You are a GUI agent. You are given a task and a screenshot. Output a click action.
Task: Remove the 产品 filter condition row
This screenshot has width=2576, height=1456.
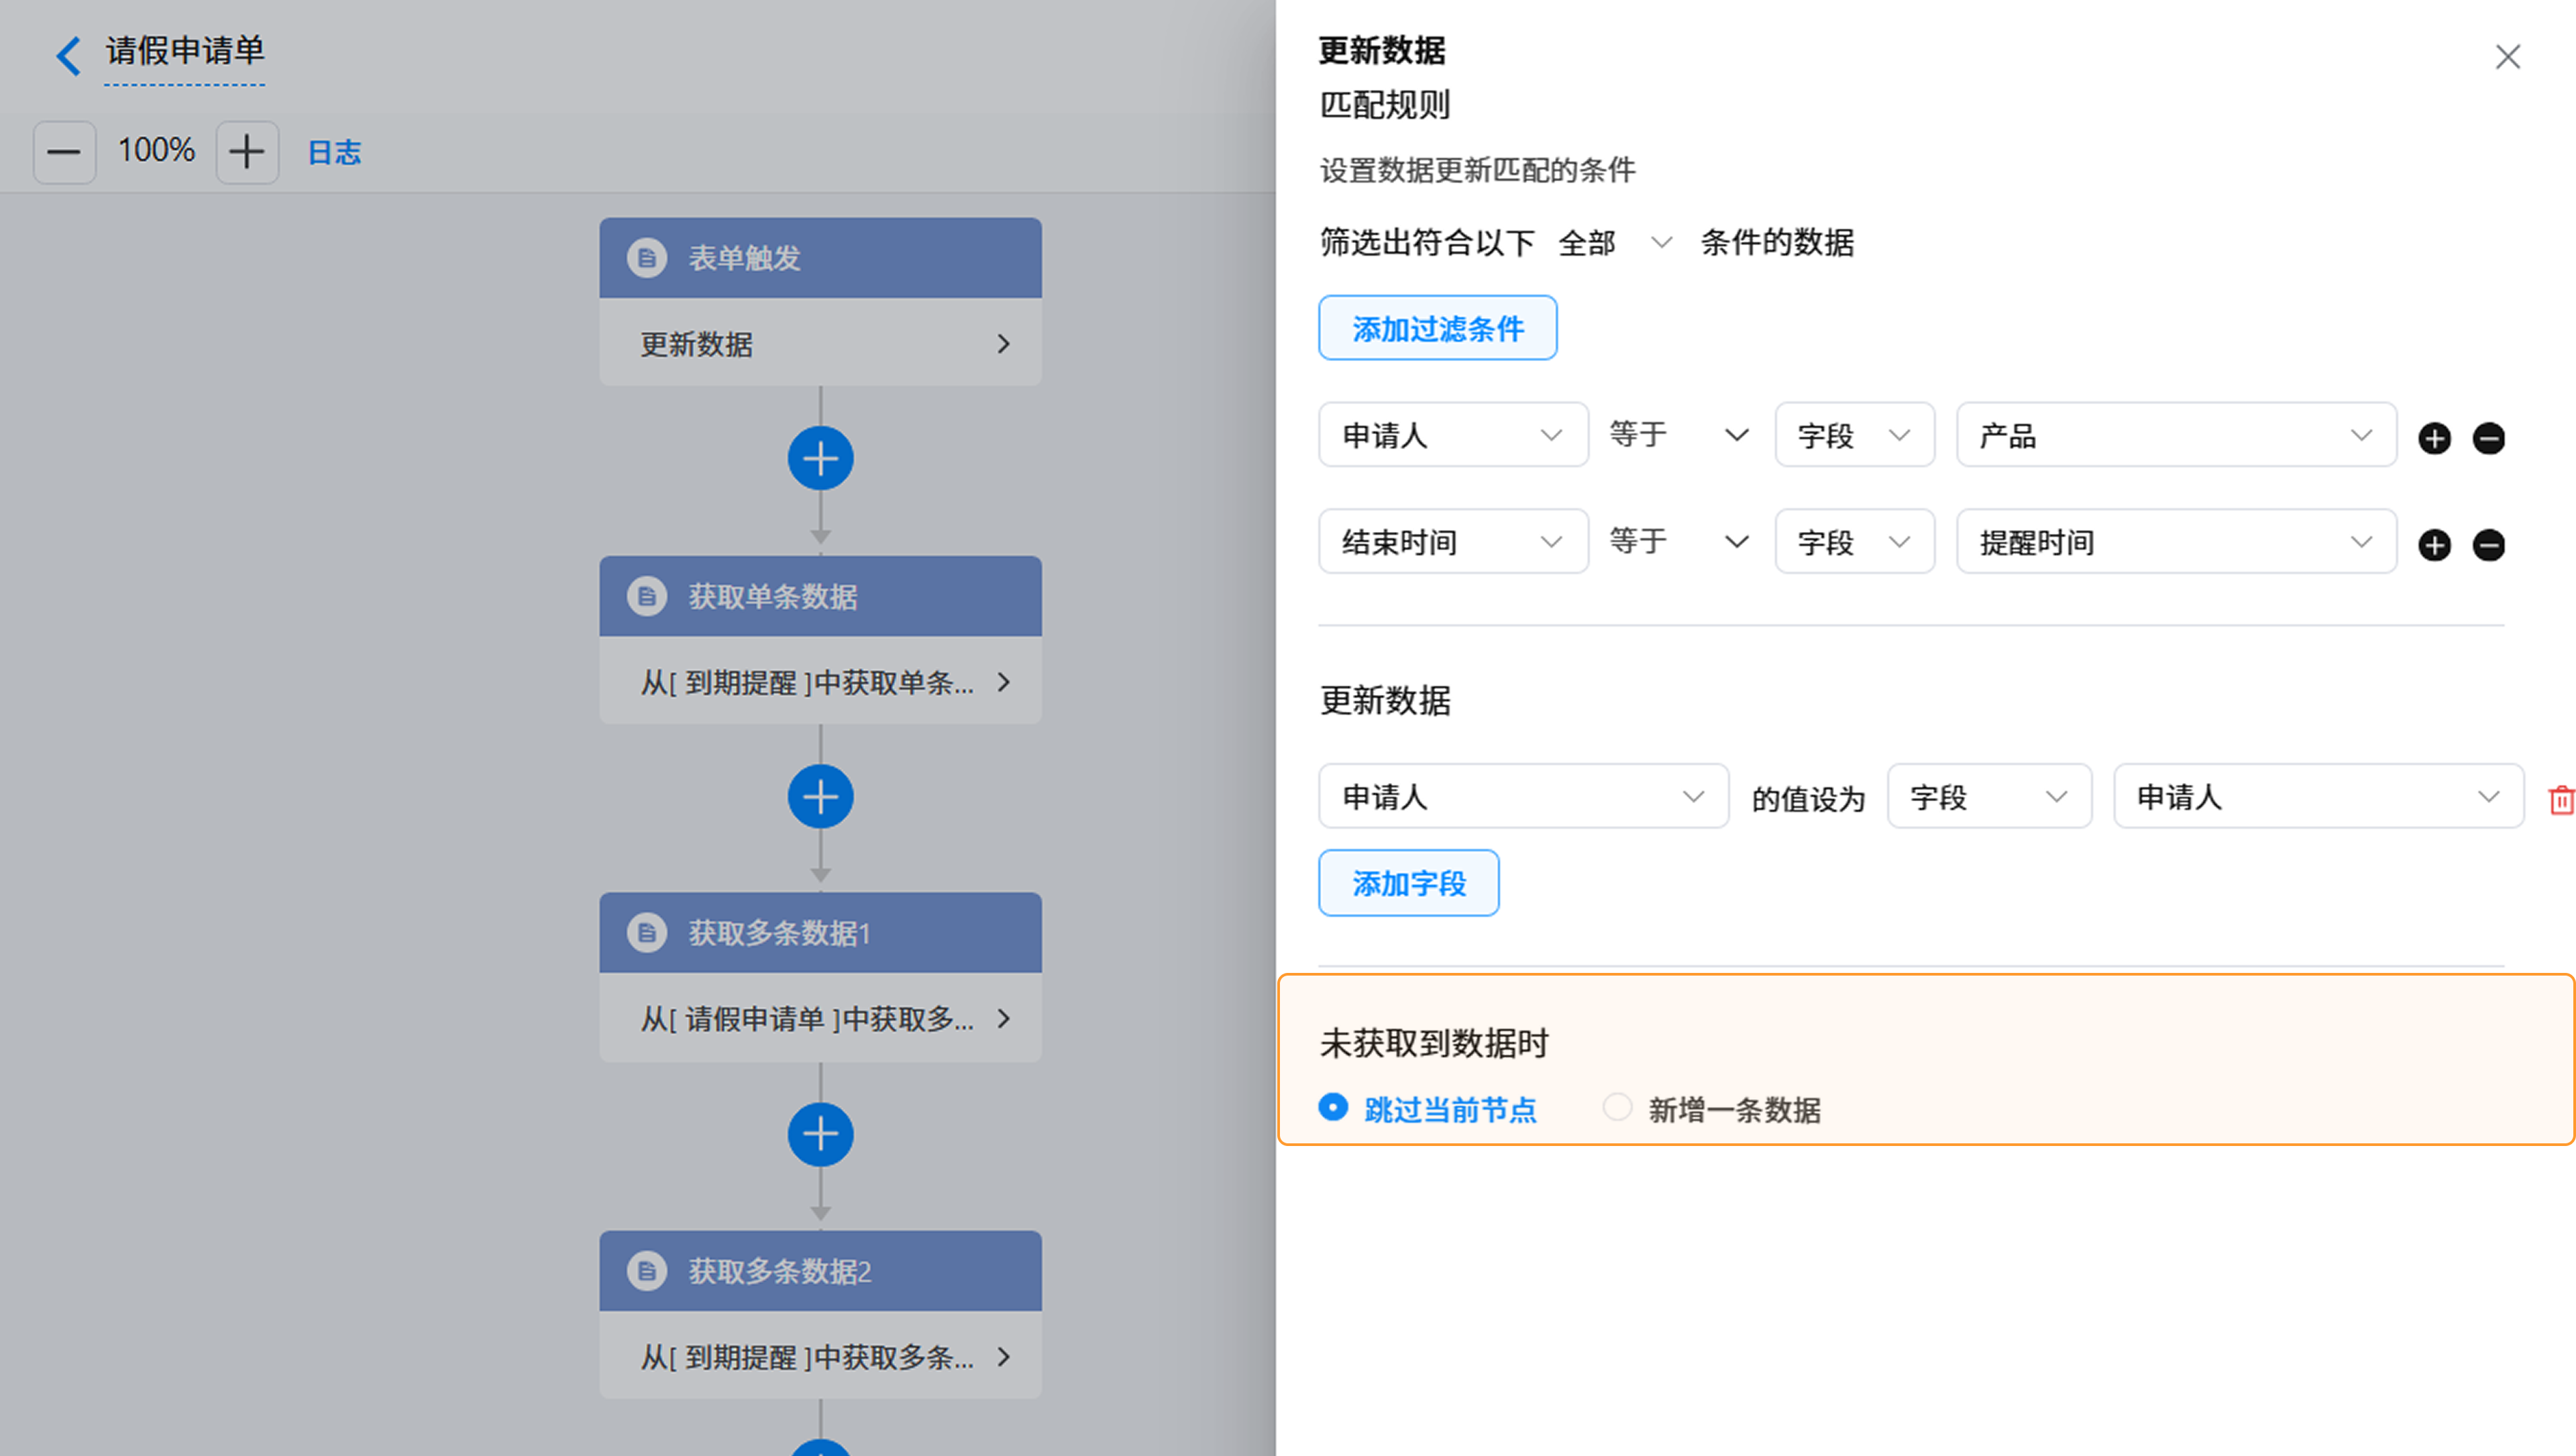click(2488, 438)
